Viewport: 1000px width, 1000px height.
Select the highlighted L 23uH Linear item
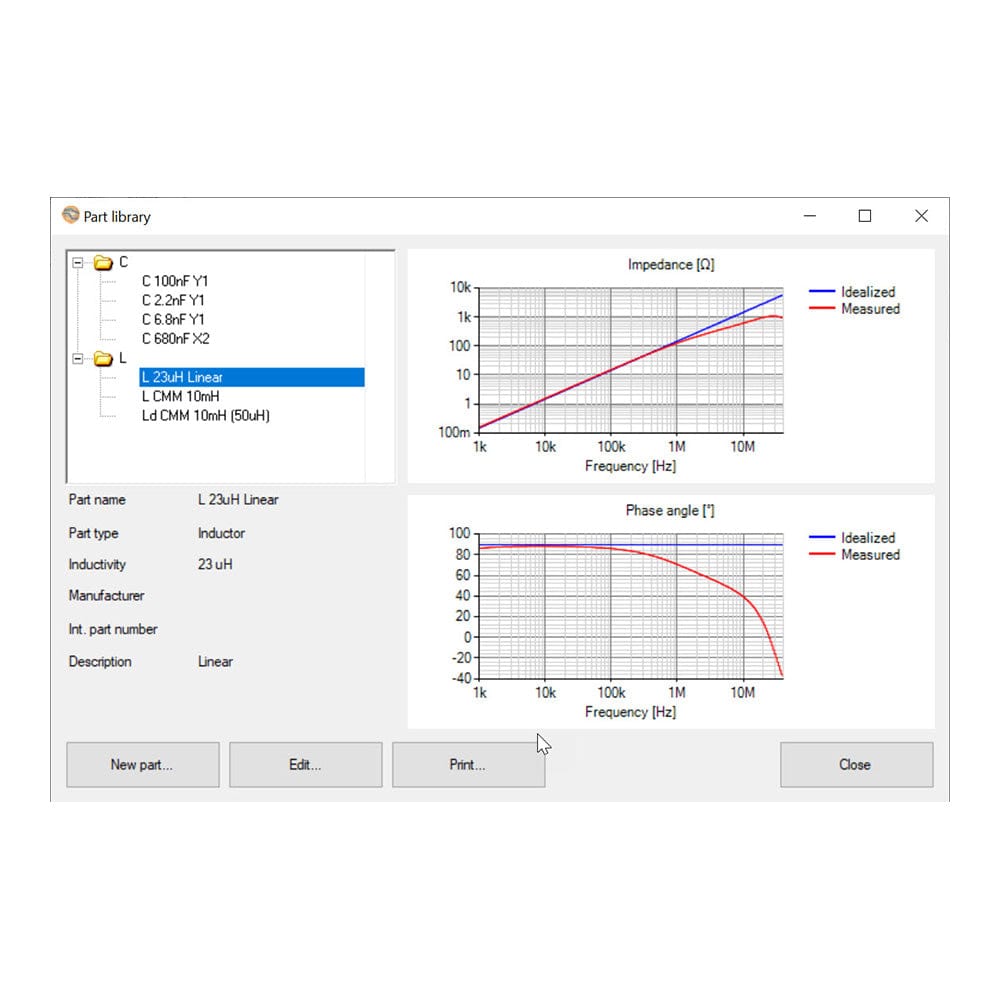point(182,378)
